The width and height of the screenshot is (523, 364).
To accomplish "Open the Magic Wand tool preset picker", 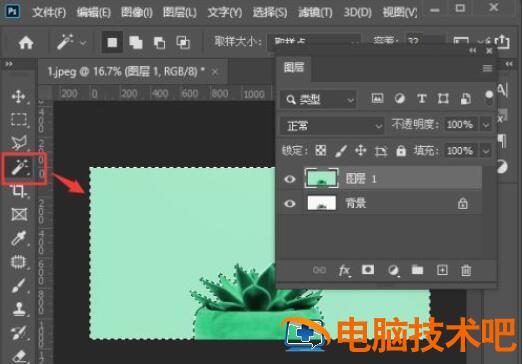I will point(71,43).
